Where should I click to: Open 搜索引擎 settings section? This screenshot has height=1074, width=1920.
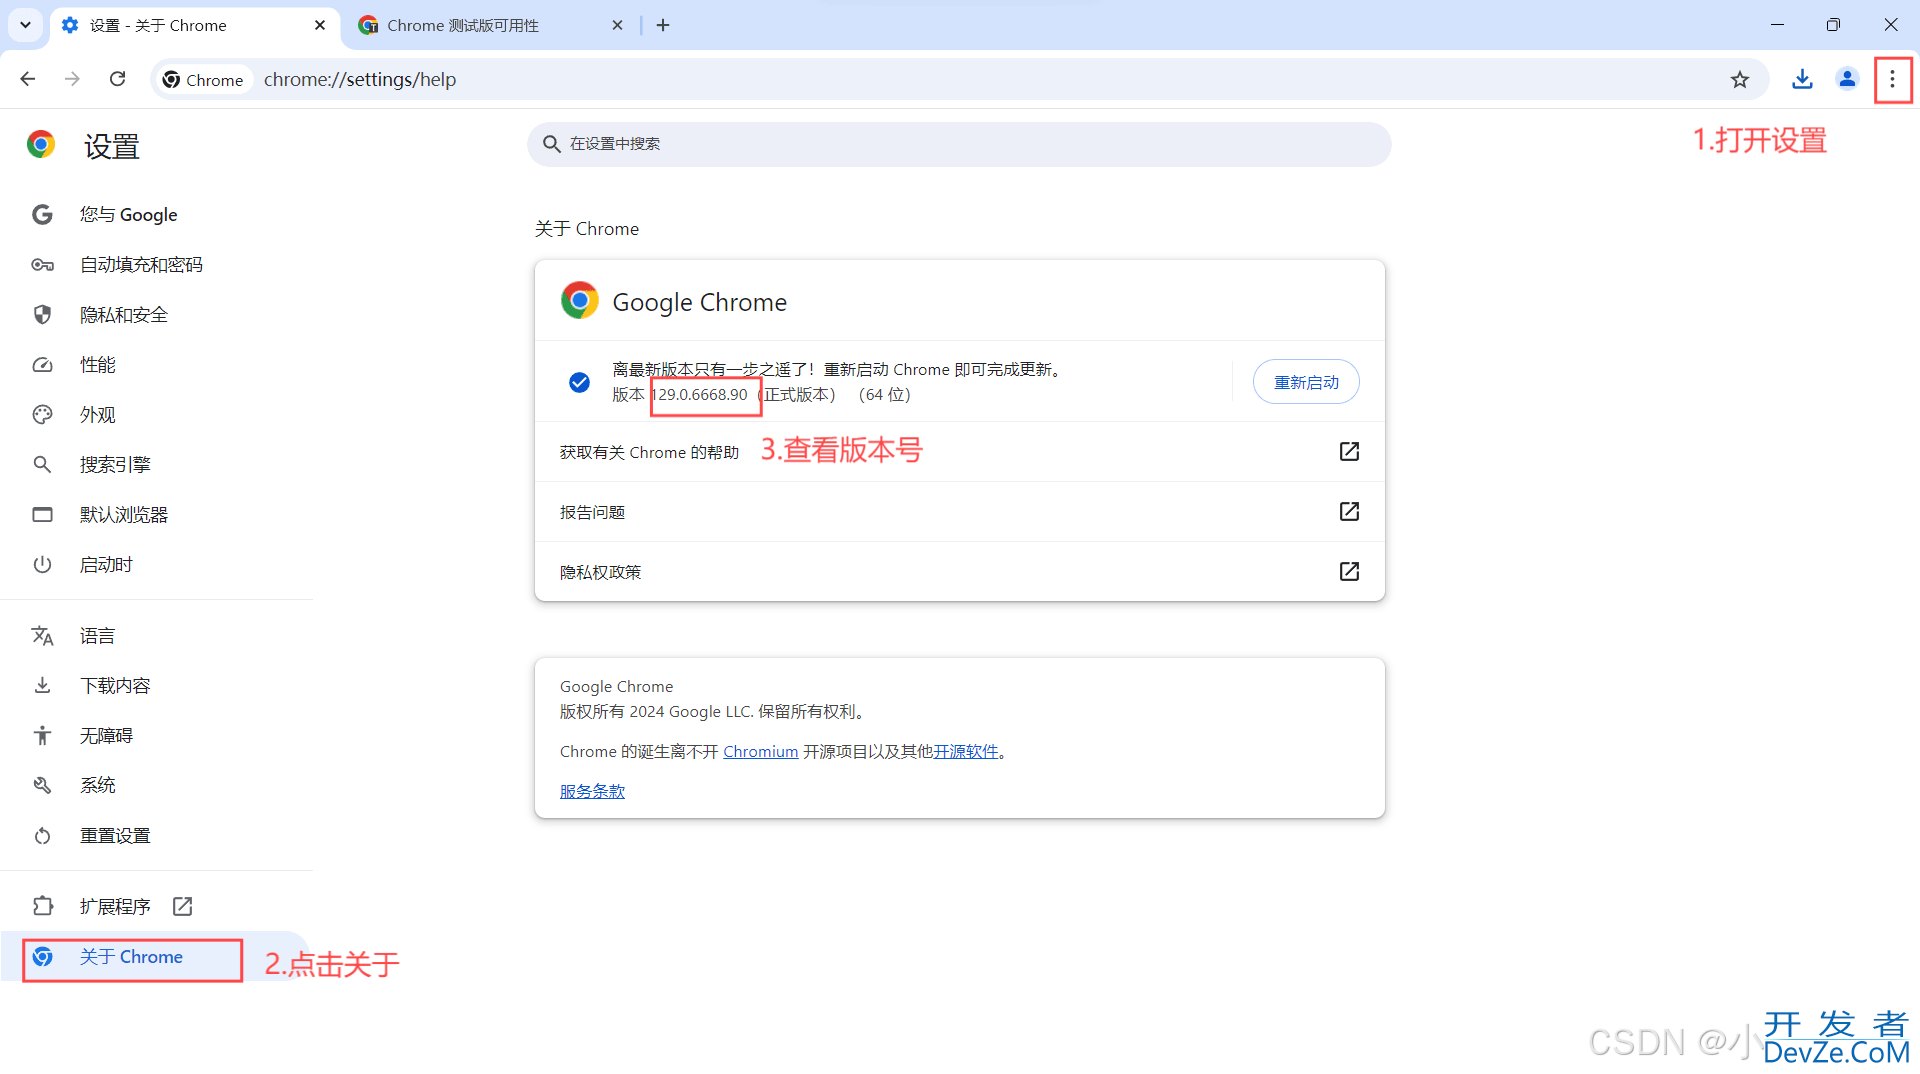115,465
